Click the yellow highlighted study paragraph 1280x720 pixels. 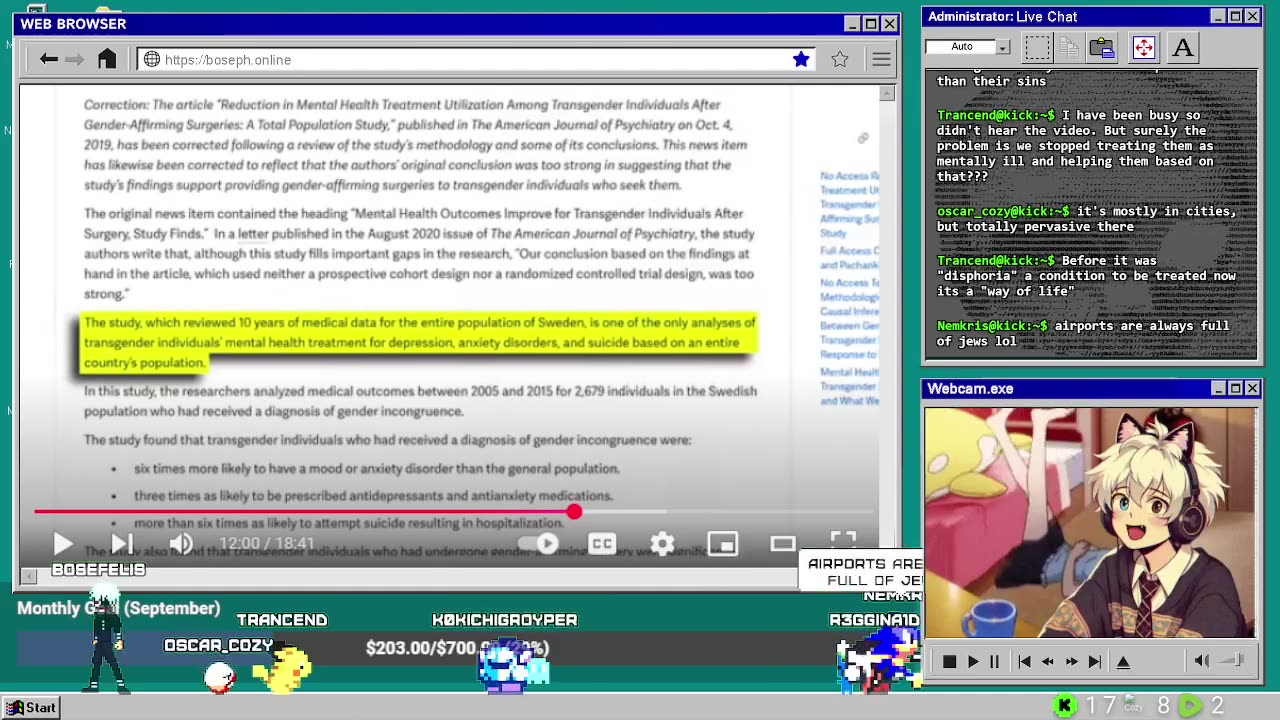[x=420, y=342]
